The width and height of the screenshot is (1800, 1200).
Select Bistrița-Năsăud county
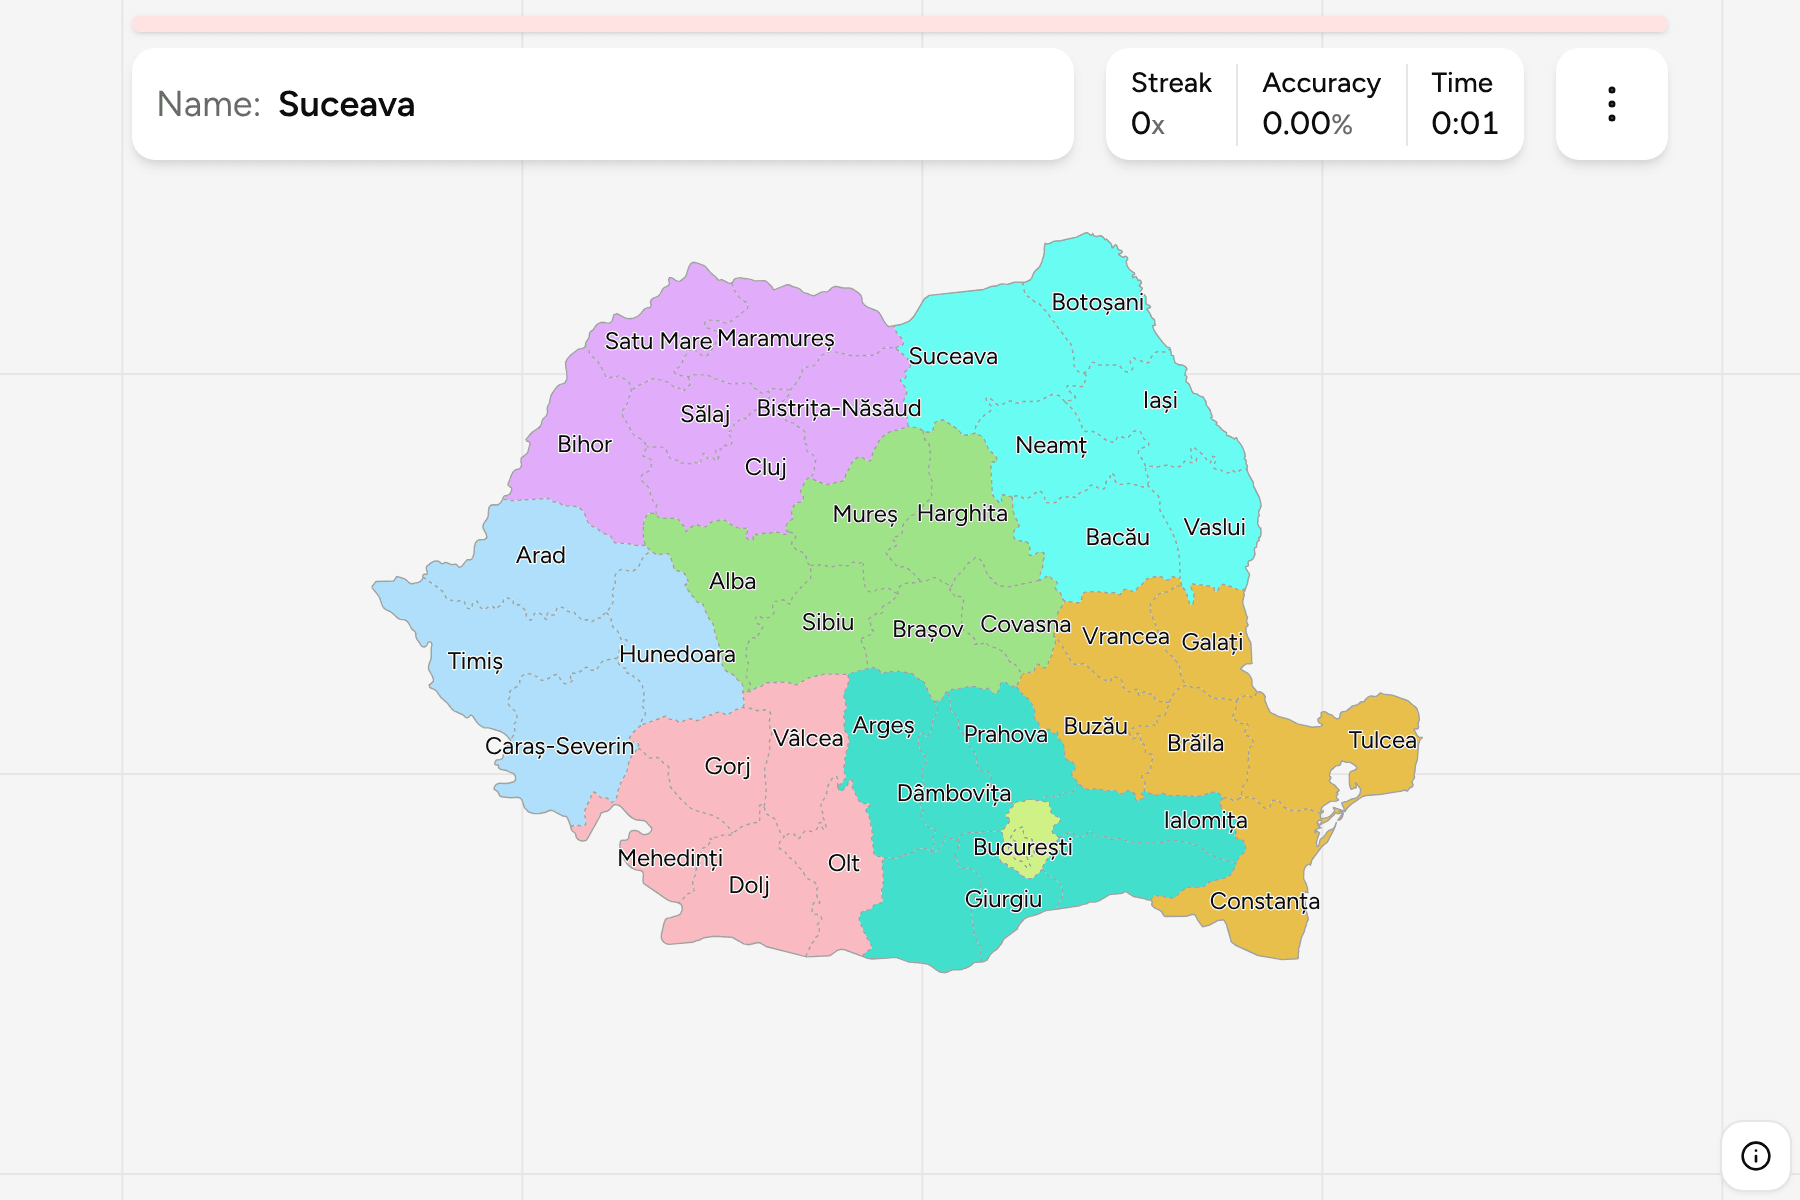pyautogui.click(x=838, y=408)
